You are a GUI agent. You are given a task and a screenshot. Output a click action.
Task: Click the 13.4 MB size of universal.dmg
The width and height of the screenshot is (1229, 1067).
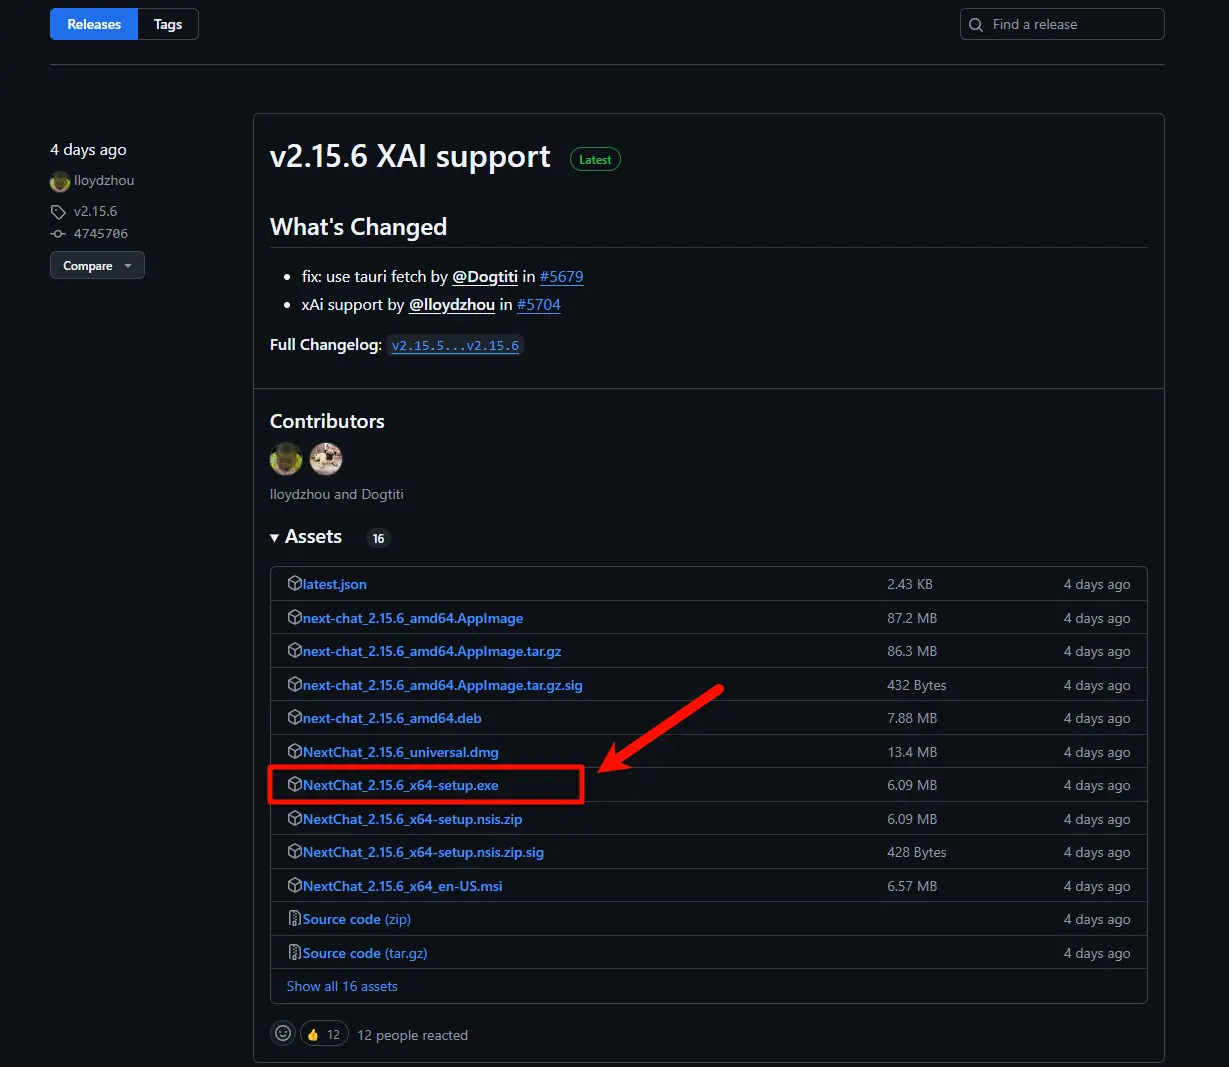click(912, 752)
